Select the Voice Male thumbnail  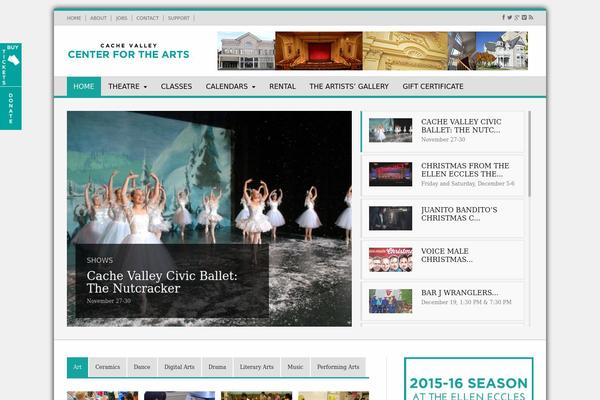tap(390, 260)
